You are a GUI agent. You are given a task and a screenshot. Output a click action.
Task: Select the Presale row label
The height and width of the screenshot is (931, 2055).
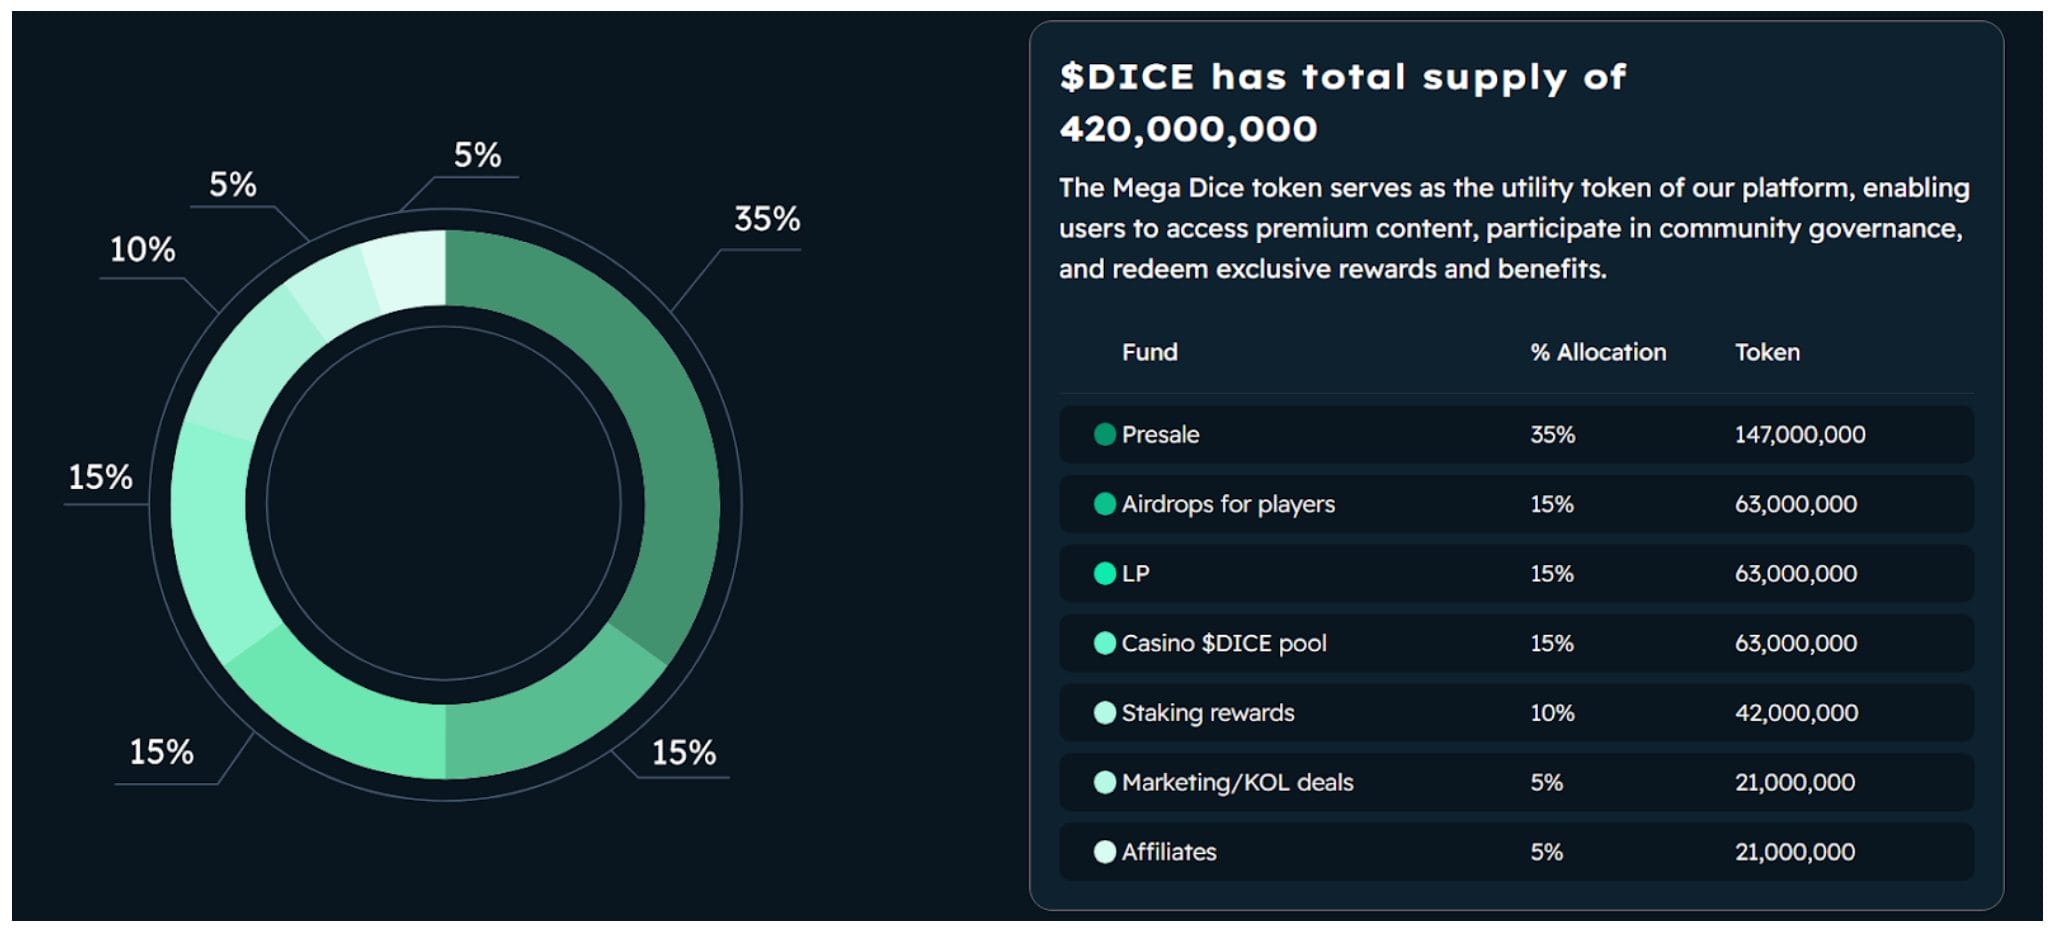tap(1160, 434)
